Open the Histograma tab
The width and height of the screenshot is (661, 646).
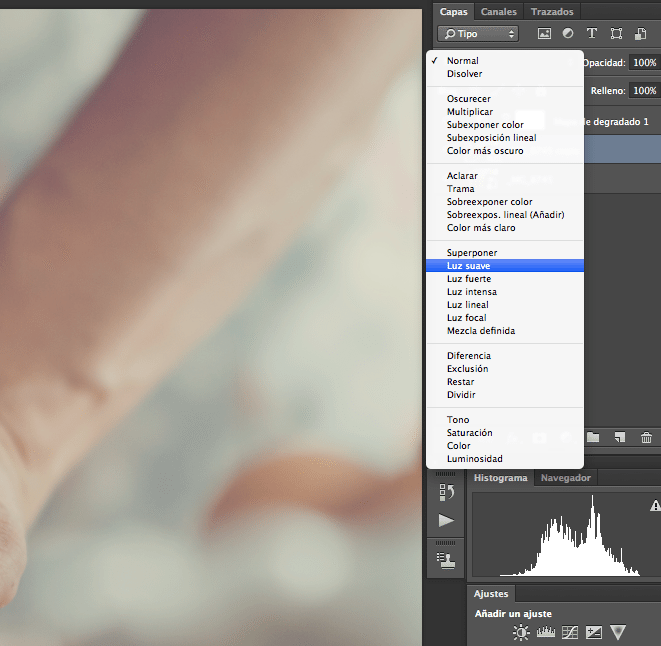[x=500, y=478]
